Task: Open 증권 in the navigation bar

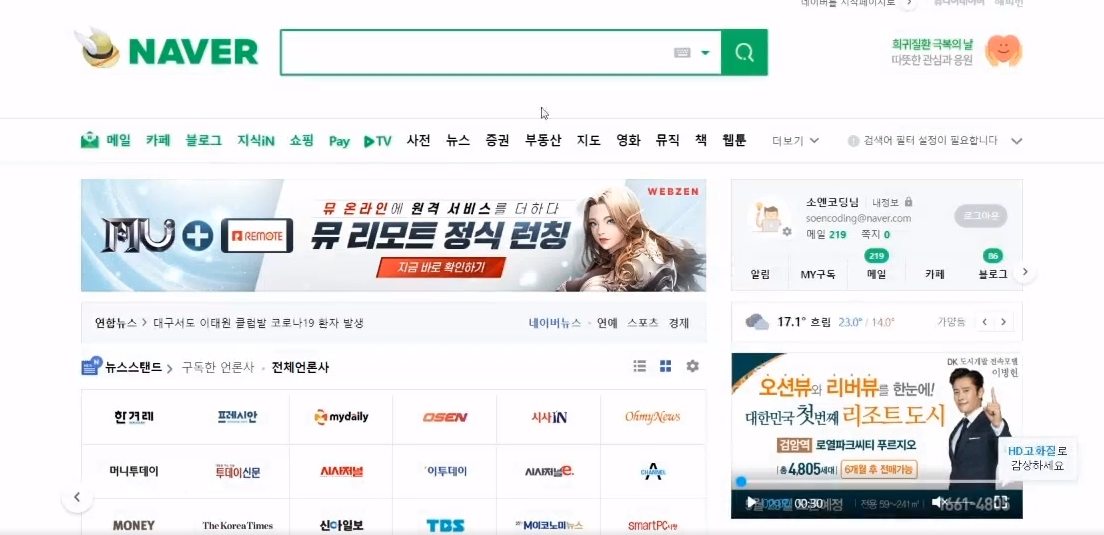Action: click(497, 140)
